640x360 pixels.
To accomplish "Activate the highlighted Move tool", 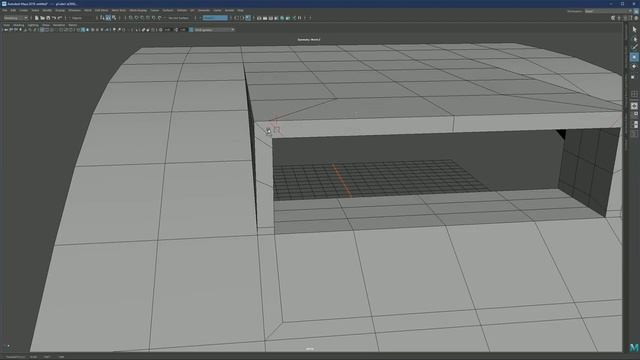I will [x=634, y=57].
